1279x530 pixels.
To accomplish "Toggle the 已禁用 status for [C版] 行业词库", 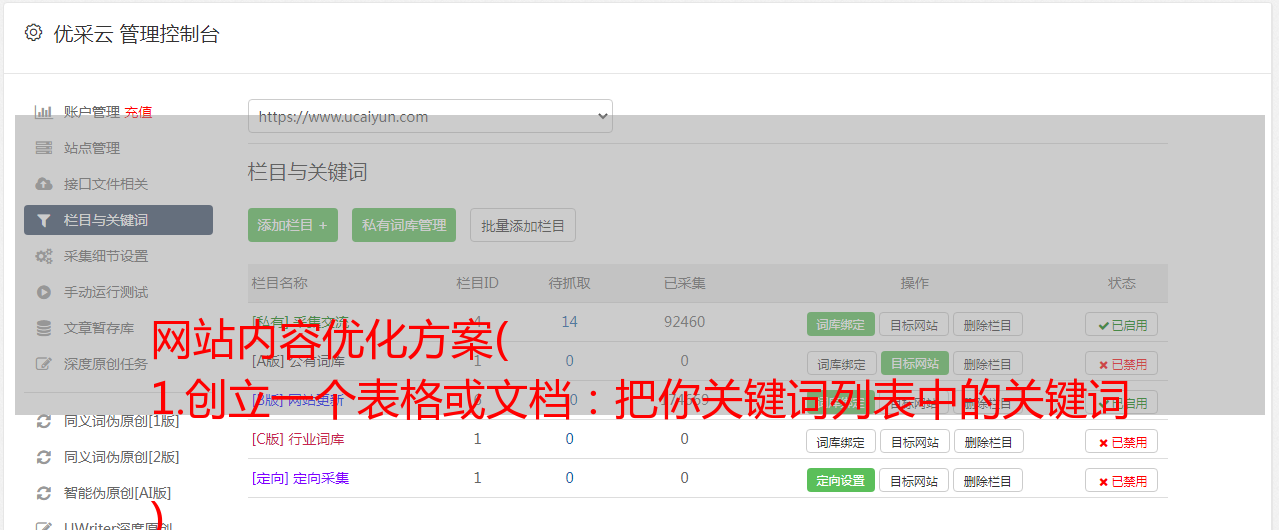I will tap(1121, 441).
